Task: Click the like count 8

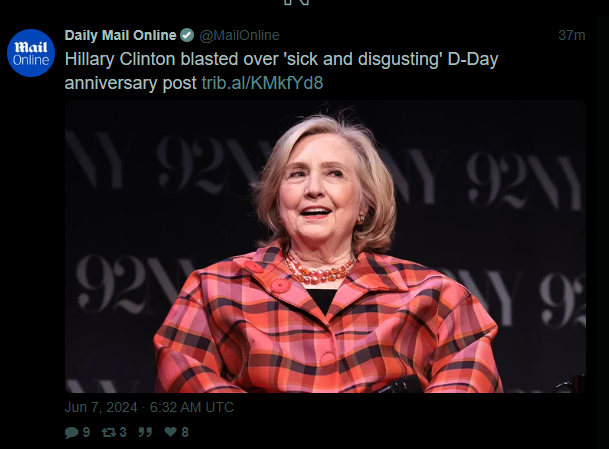Action: click(185, 432)
